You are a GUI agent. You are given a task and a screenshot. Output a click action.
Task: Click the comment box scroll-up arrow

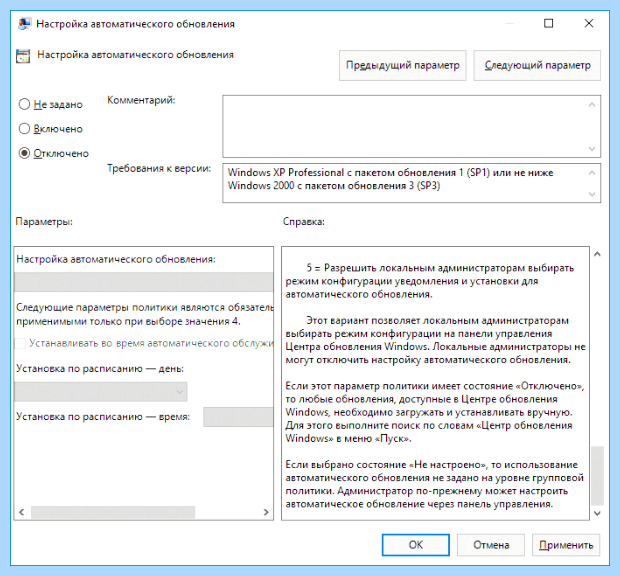click(592, 105)
